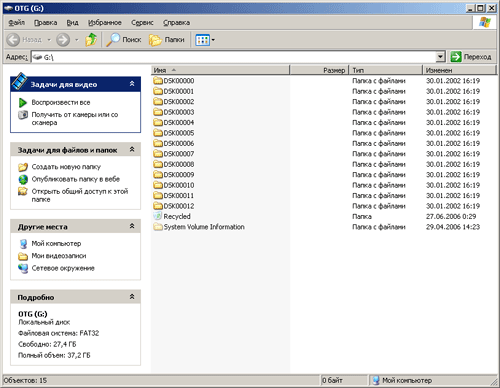500x388 pixels.
Task: Click Опубликовать папку в вебе link
Action: [76, 179]
